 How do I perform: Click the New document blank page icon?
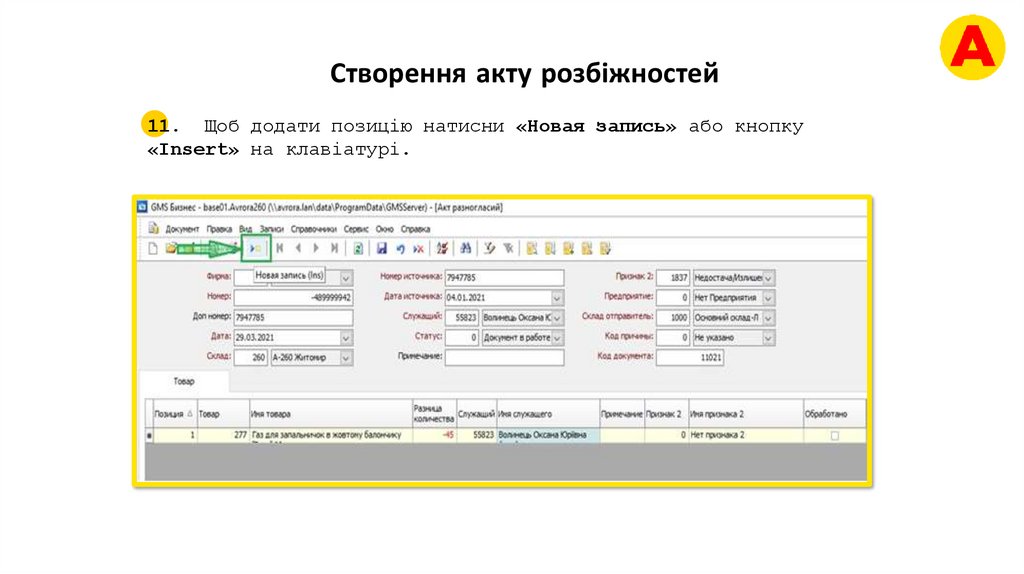(x=153, y=248)
